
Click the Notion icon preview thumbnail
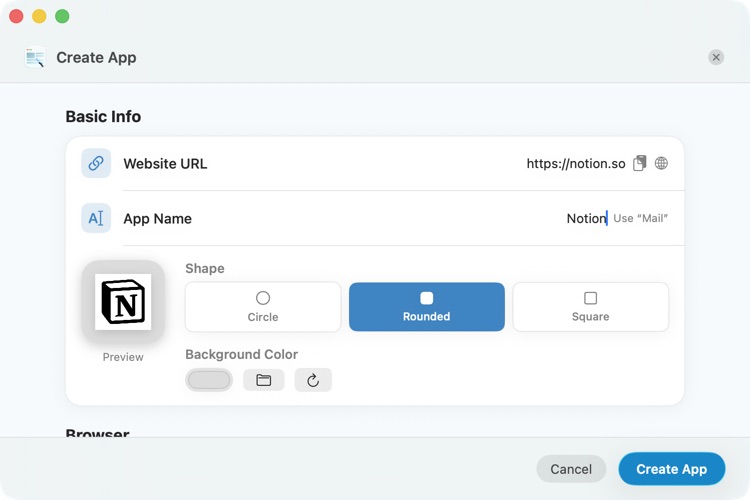(123, 302)
